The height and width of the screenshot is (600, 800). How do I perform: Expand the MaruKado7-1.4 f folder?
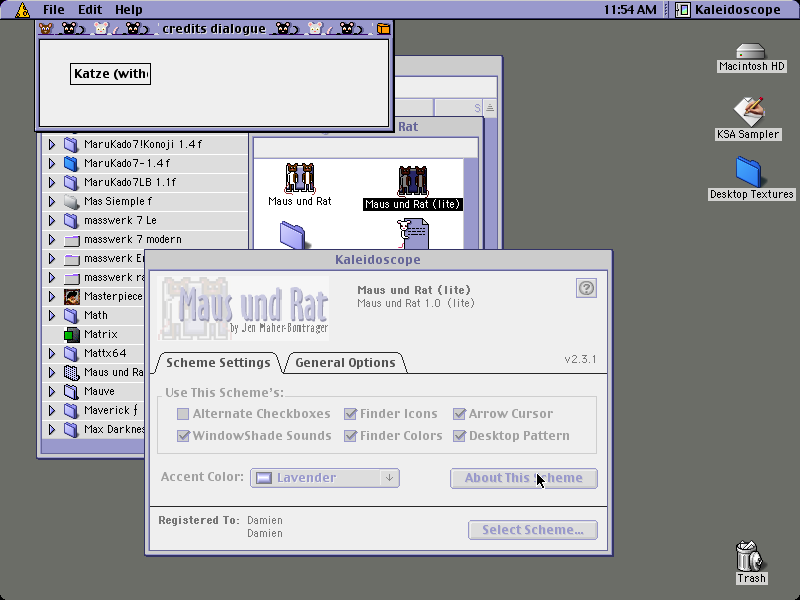(52, 163)
